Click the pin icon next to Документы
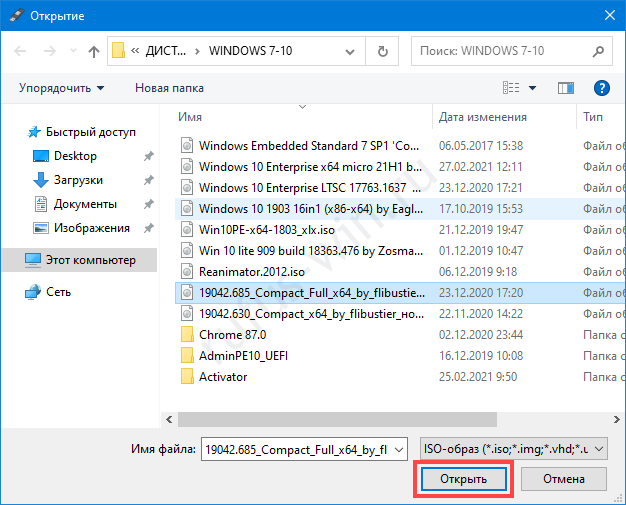Viewport: 626px width, 505px height. click(149, 204)
